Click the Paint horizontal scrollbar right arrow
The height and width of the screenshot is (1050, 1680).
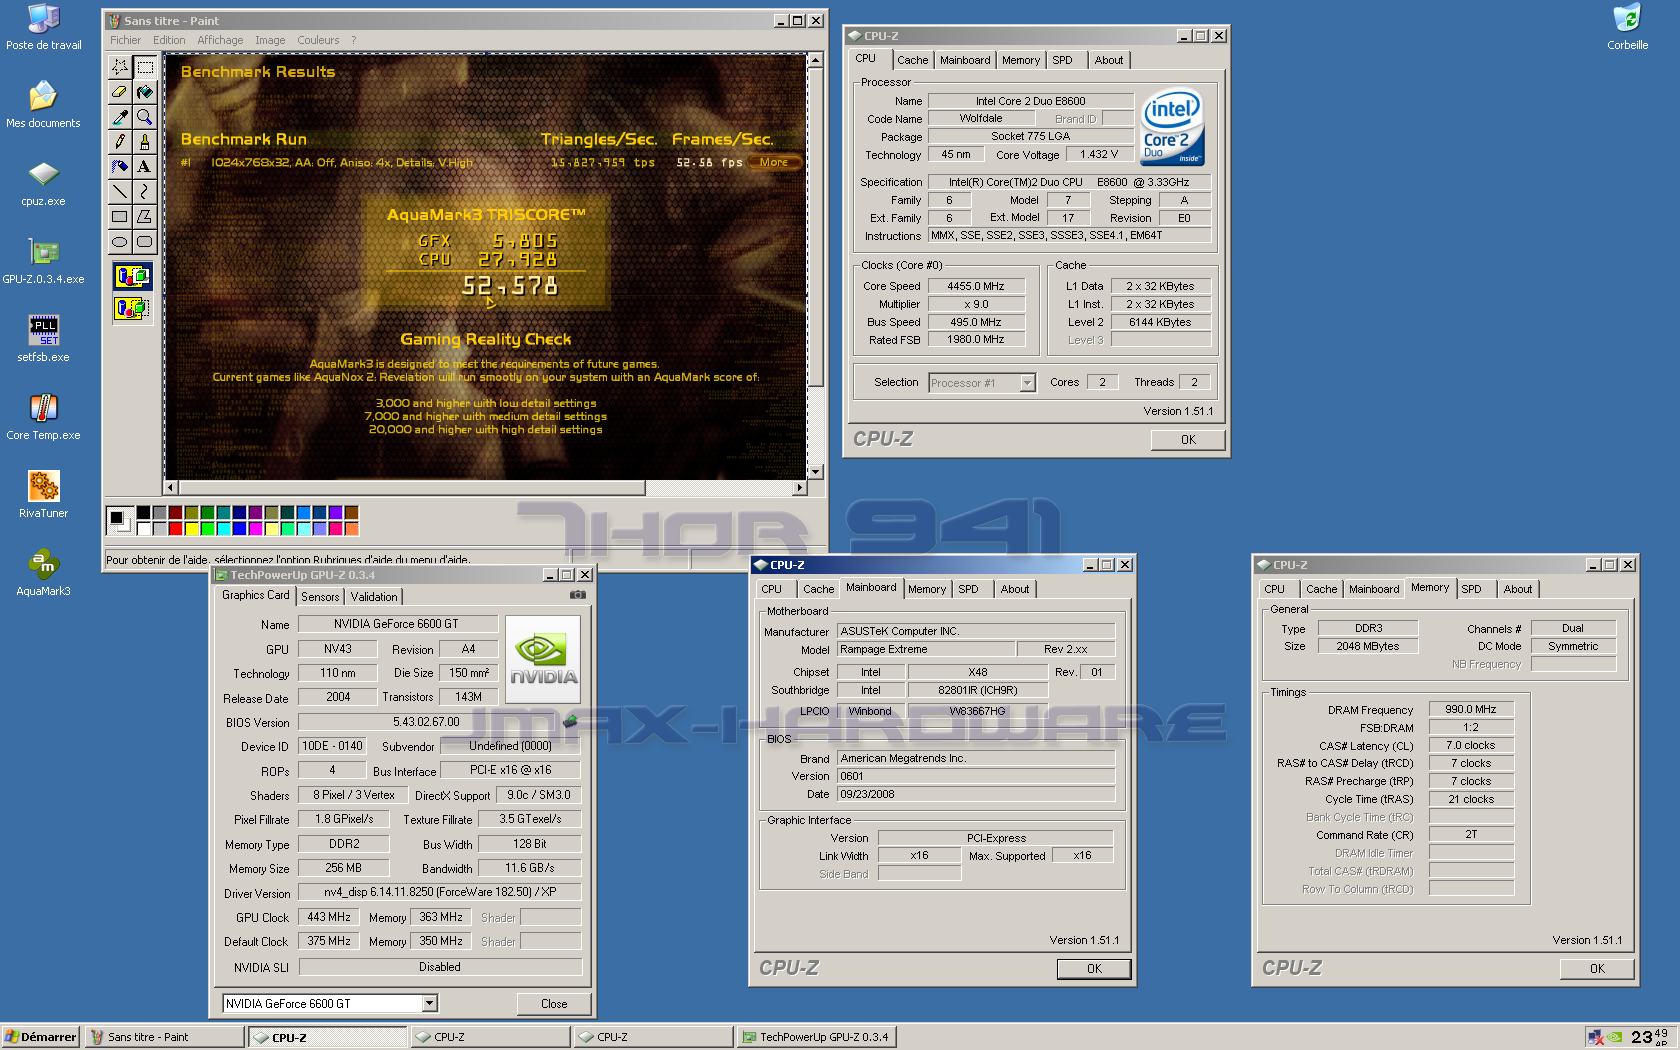[799, 487]
